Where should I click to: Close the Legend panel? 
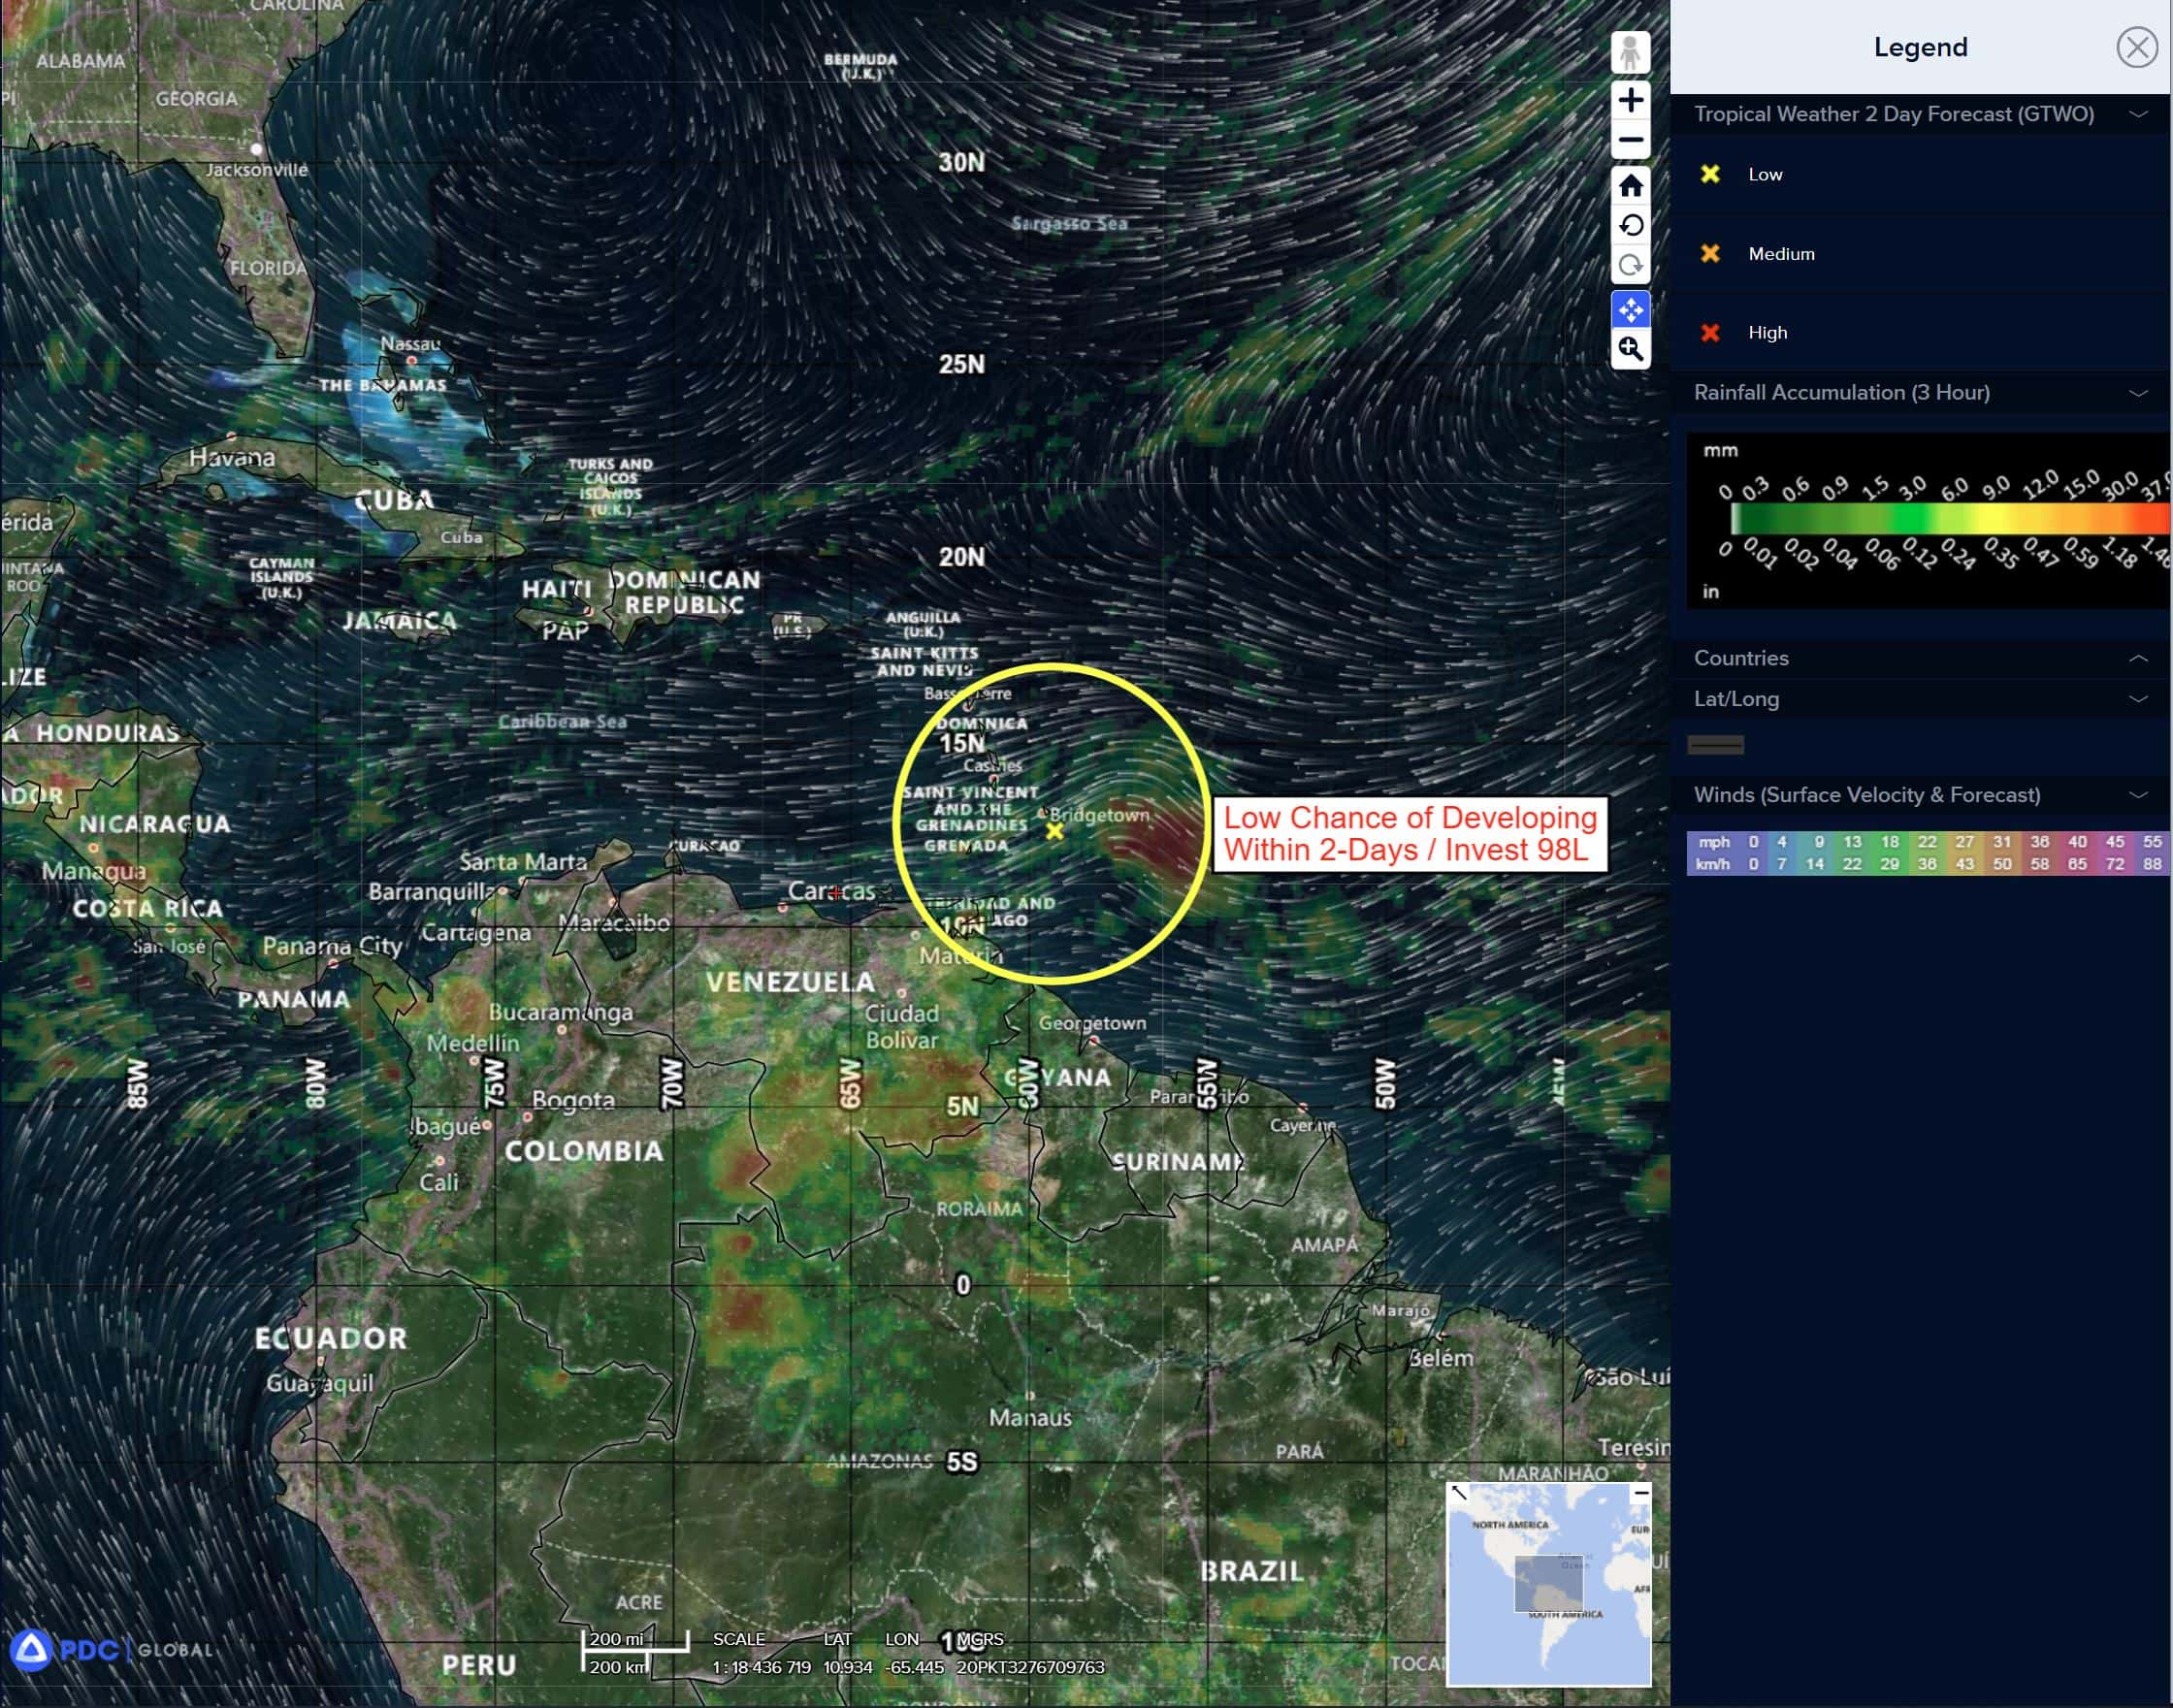pyautogui.click(x=2136, y=47)
